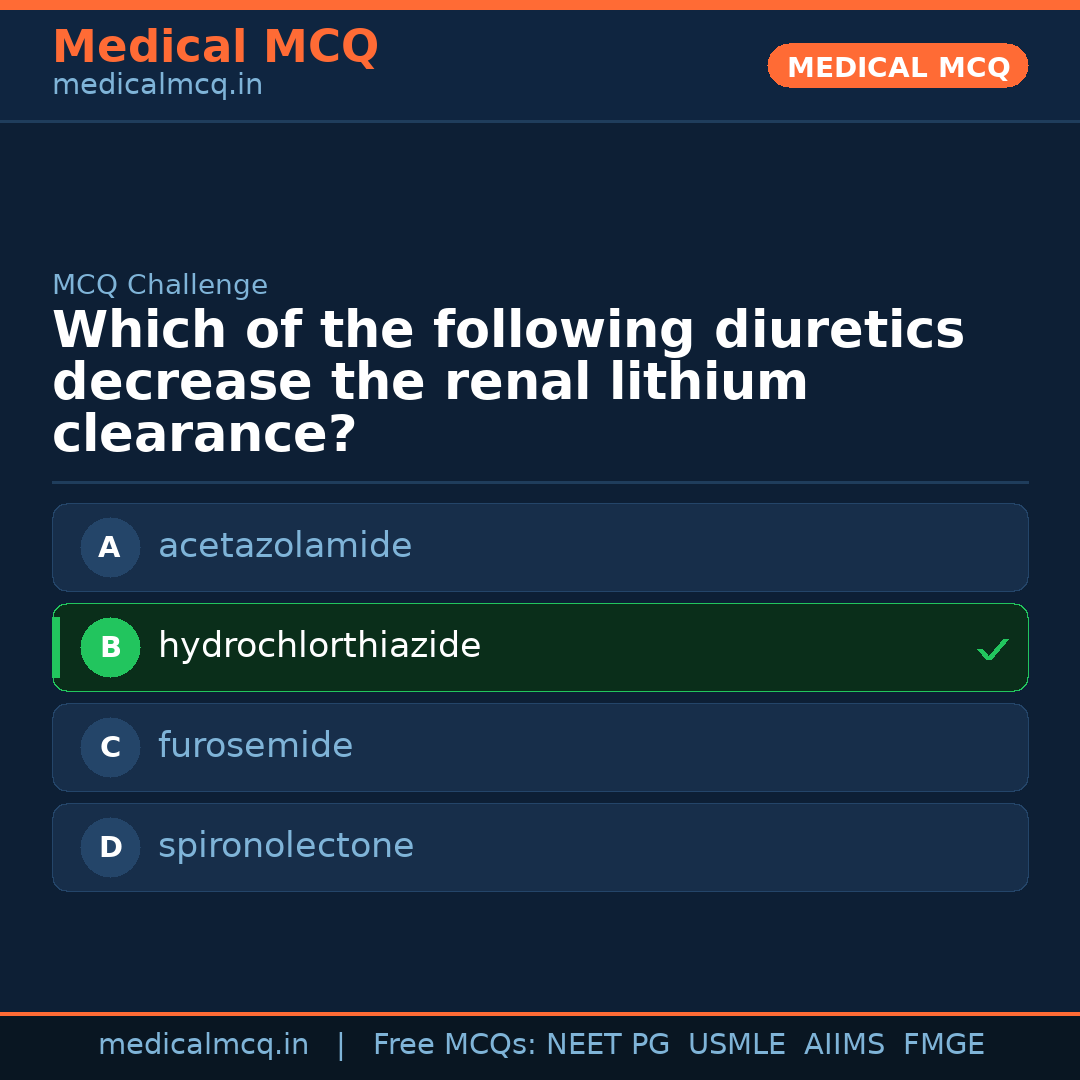
Task: Click the MCQ Challenge label
Action: (x=160, y=285)
